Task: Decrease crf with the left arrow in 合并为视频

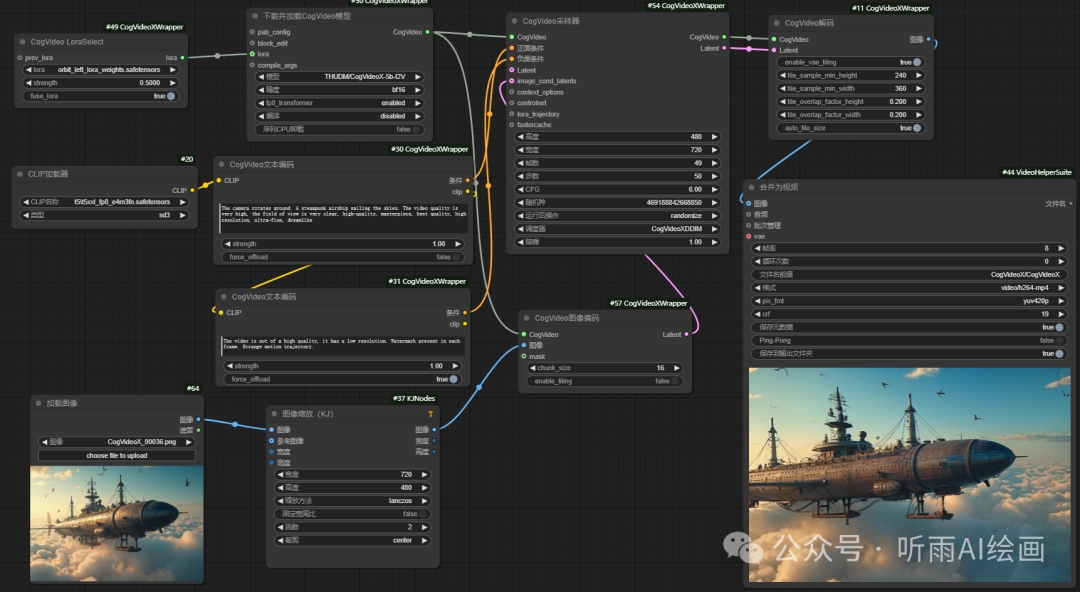Action: coord(758,314)
